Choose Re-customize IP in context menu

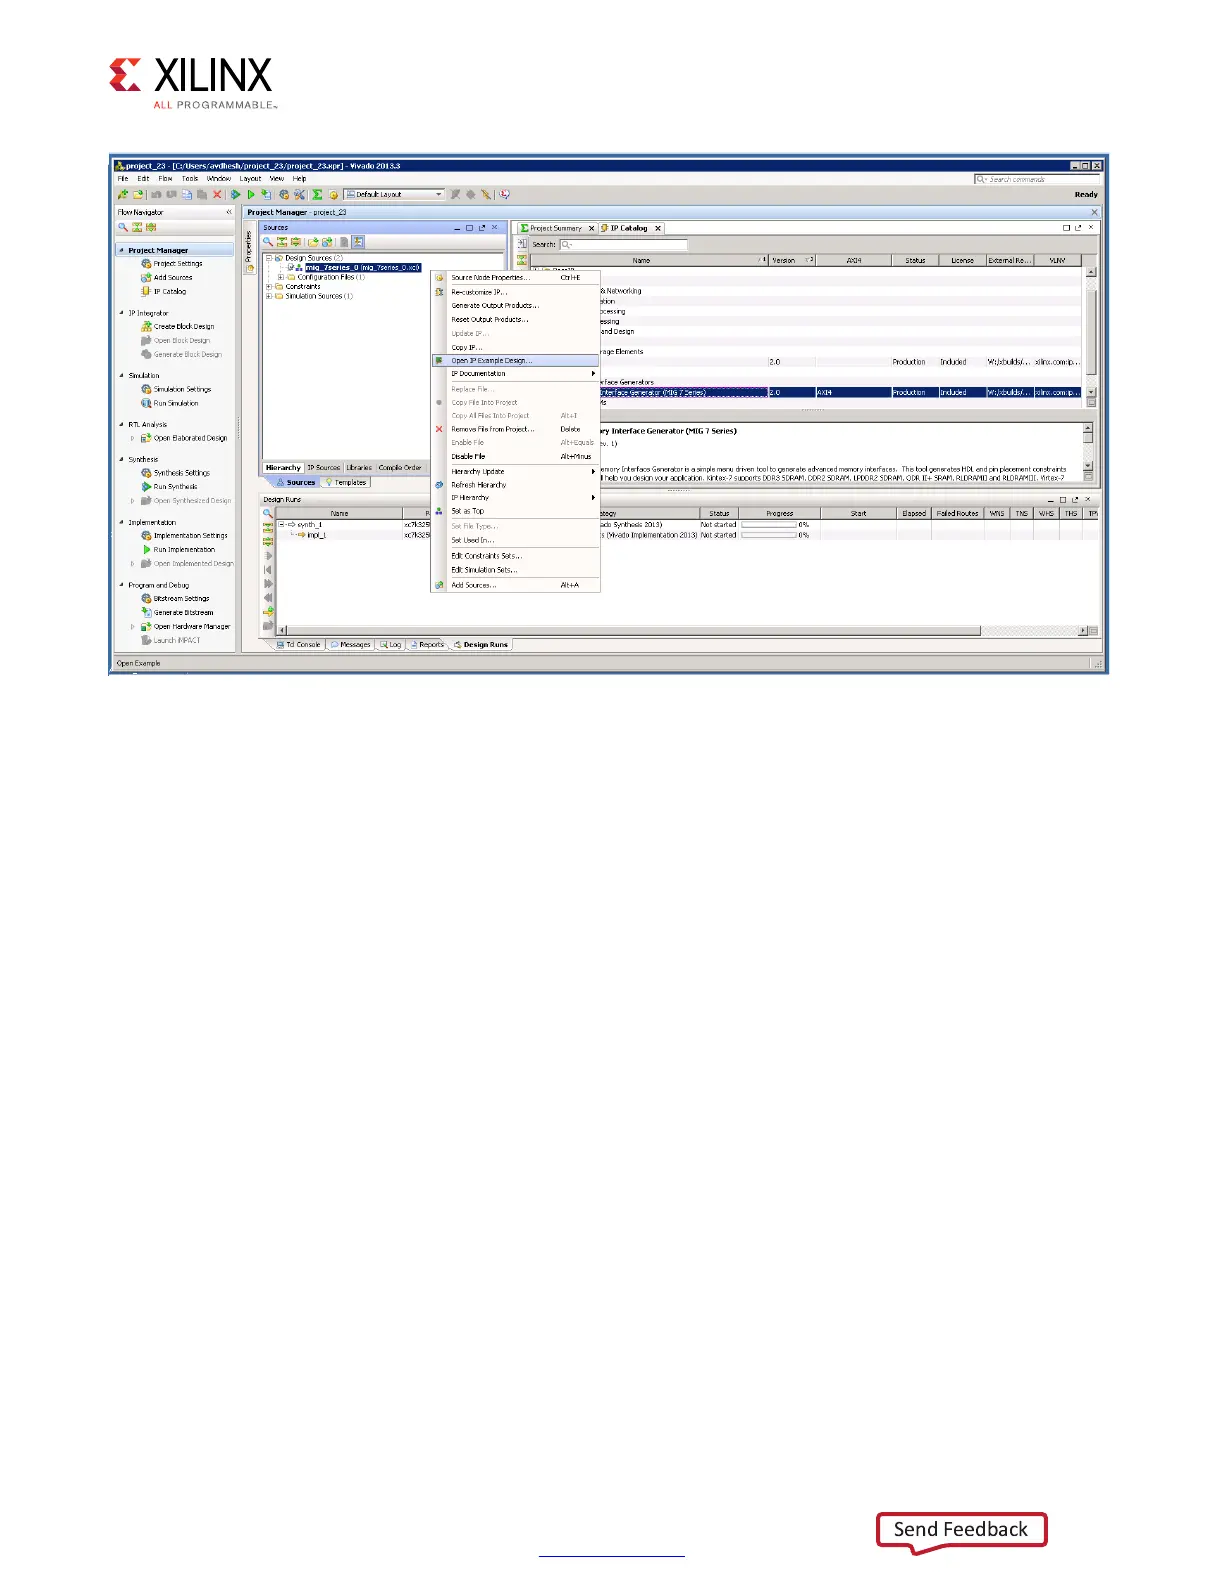pos(516,292)
